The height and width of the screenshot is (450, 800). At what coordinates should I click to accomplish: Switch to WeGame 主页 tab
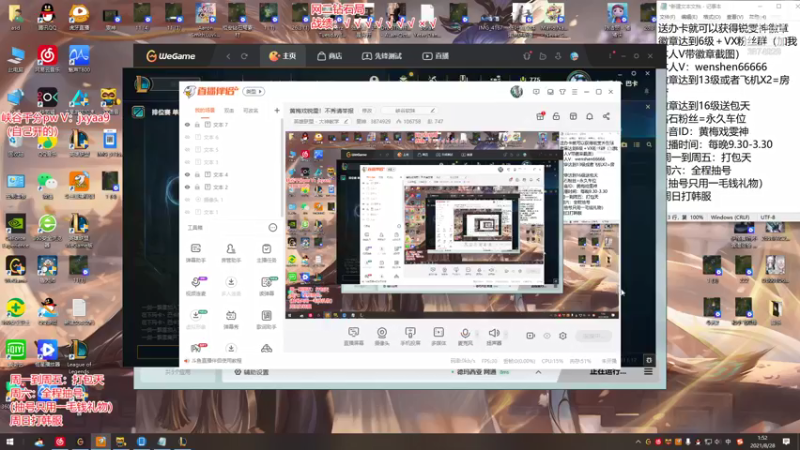point(282,56)
